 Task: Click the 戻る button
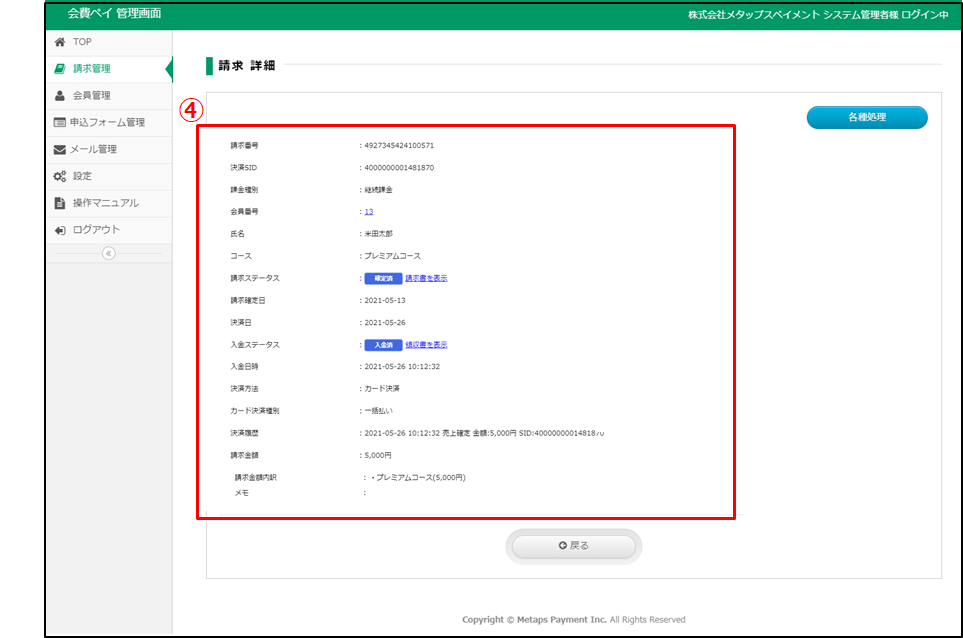574,546
